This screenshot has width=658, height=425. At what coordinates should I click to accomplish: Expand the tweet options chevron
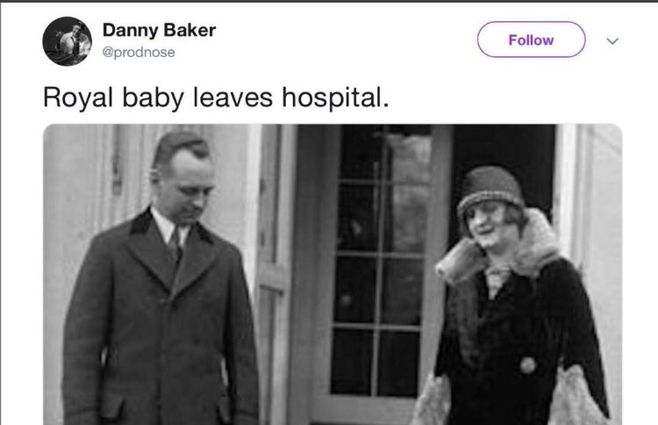(613, 41)
